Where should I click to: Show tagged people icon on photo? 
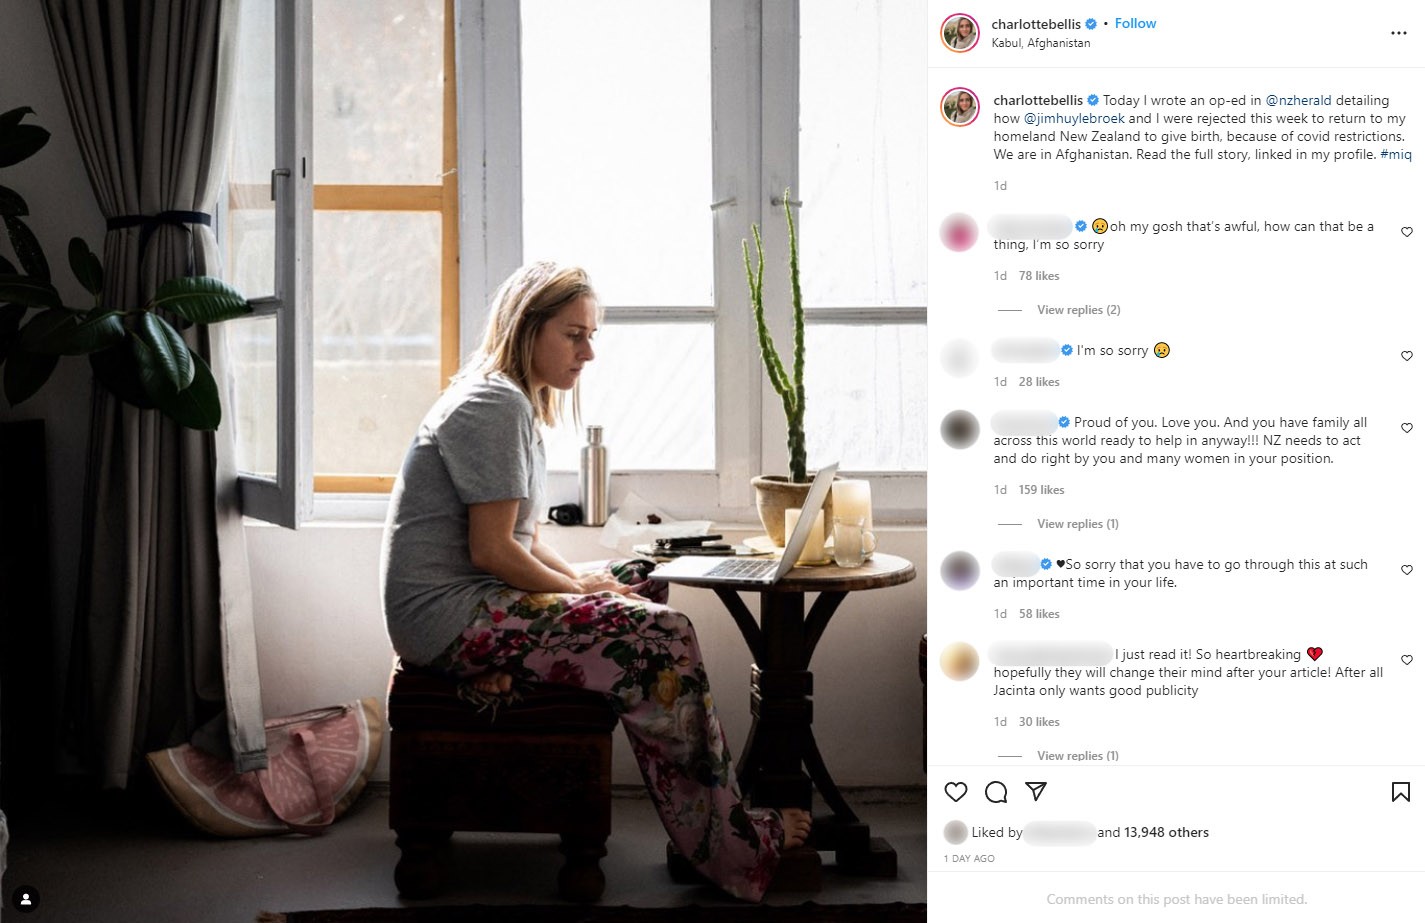pos(26,899)
